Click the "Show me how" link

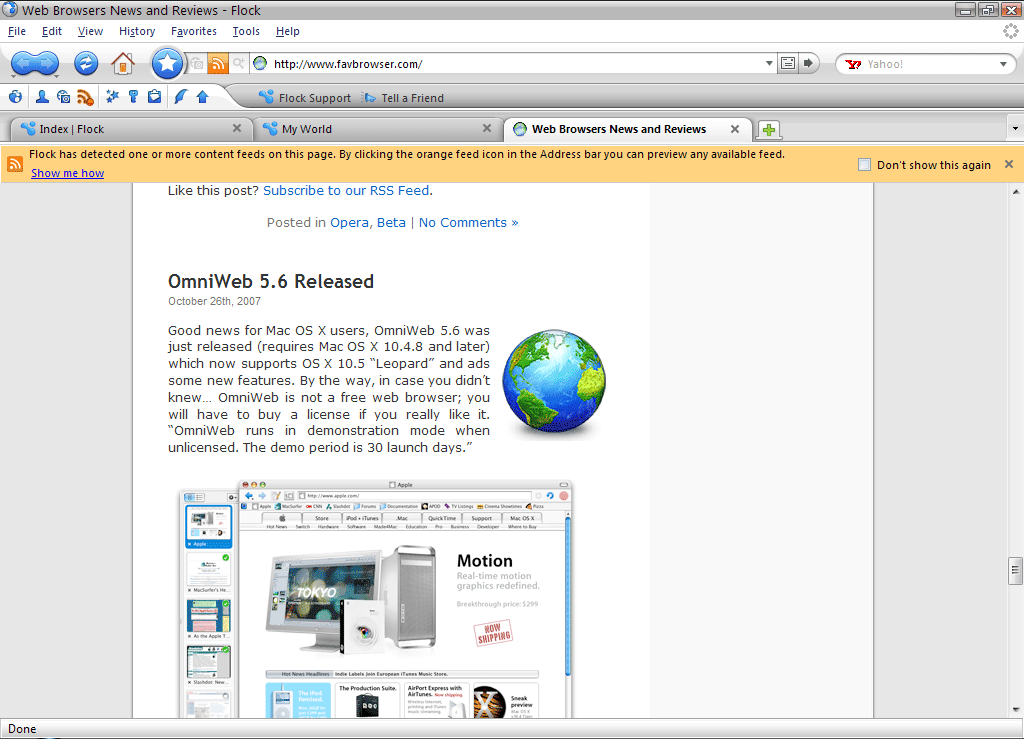[67, 173]
